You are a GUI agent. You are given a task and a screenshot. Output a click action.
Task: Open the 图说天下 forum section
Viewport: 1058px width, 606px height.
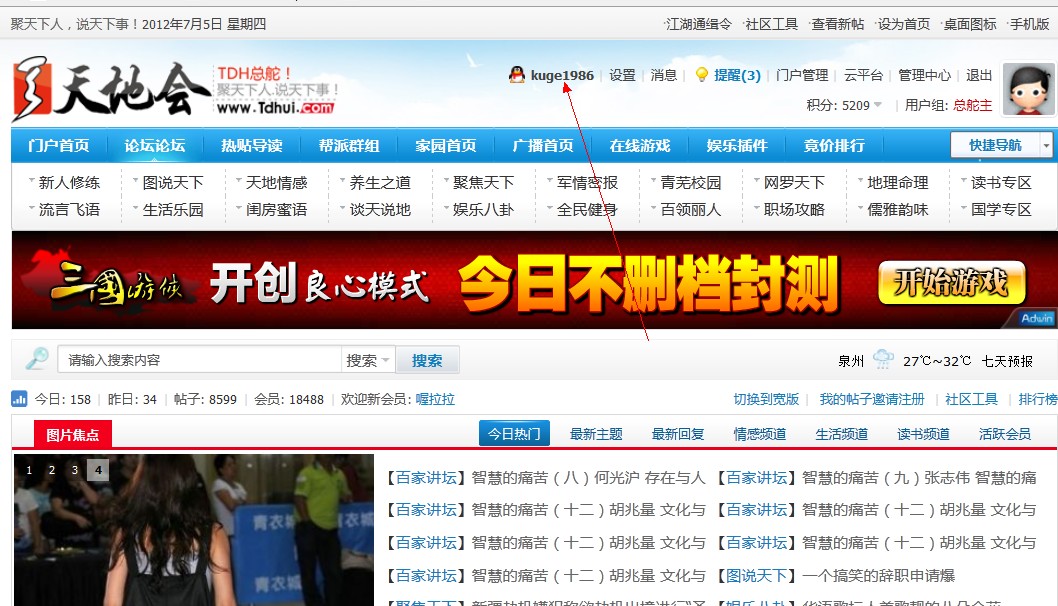pyautogui.click(x=173, y=182)
